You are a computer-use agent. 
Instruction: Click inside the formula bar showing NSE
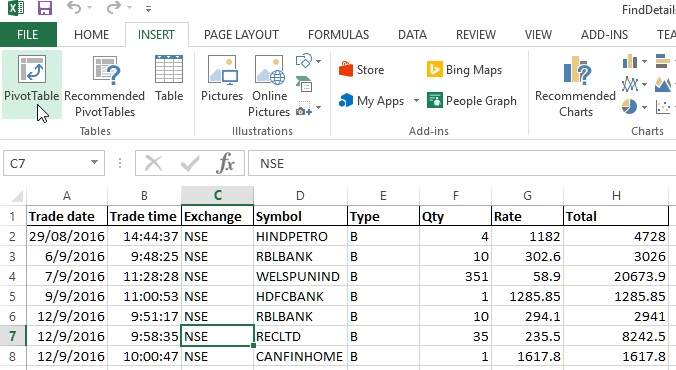click(x=462, y=163)
